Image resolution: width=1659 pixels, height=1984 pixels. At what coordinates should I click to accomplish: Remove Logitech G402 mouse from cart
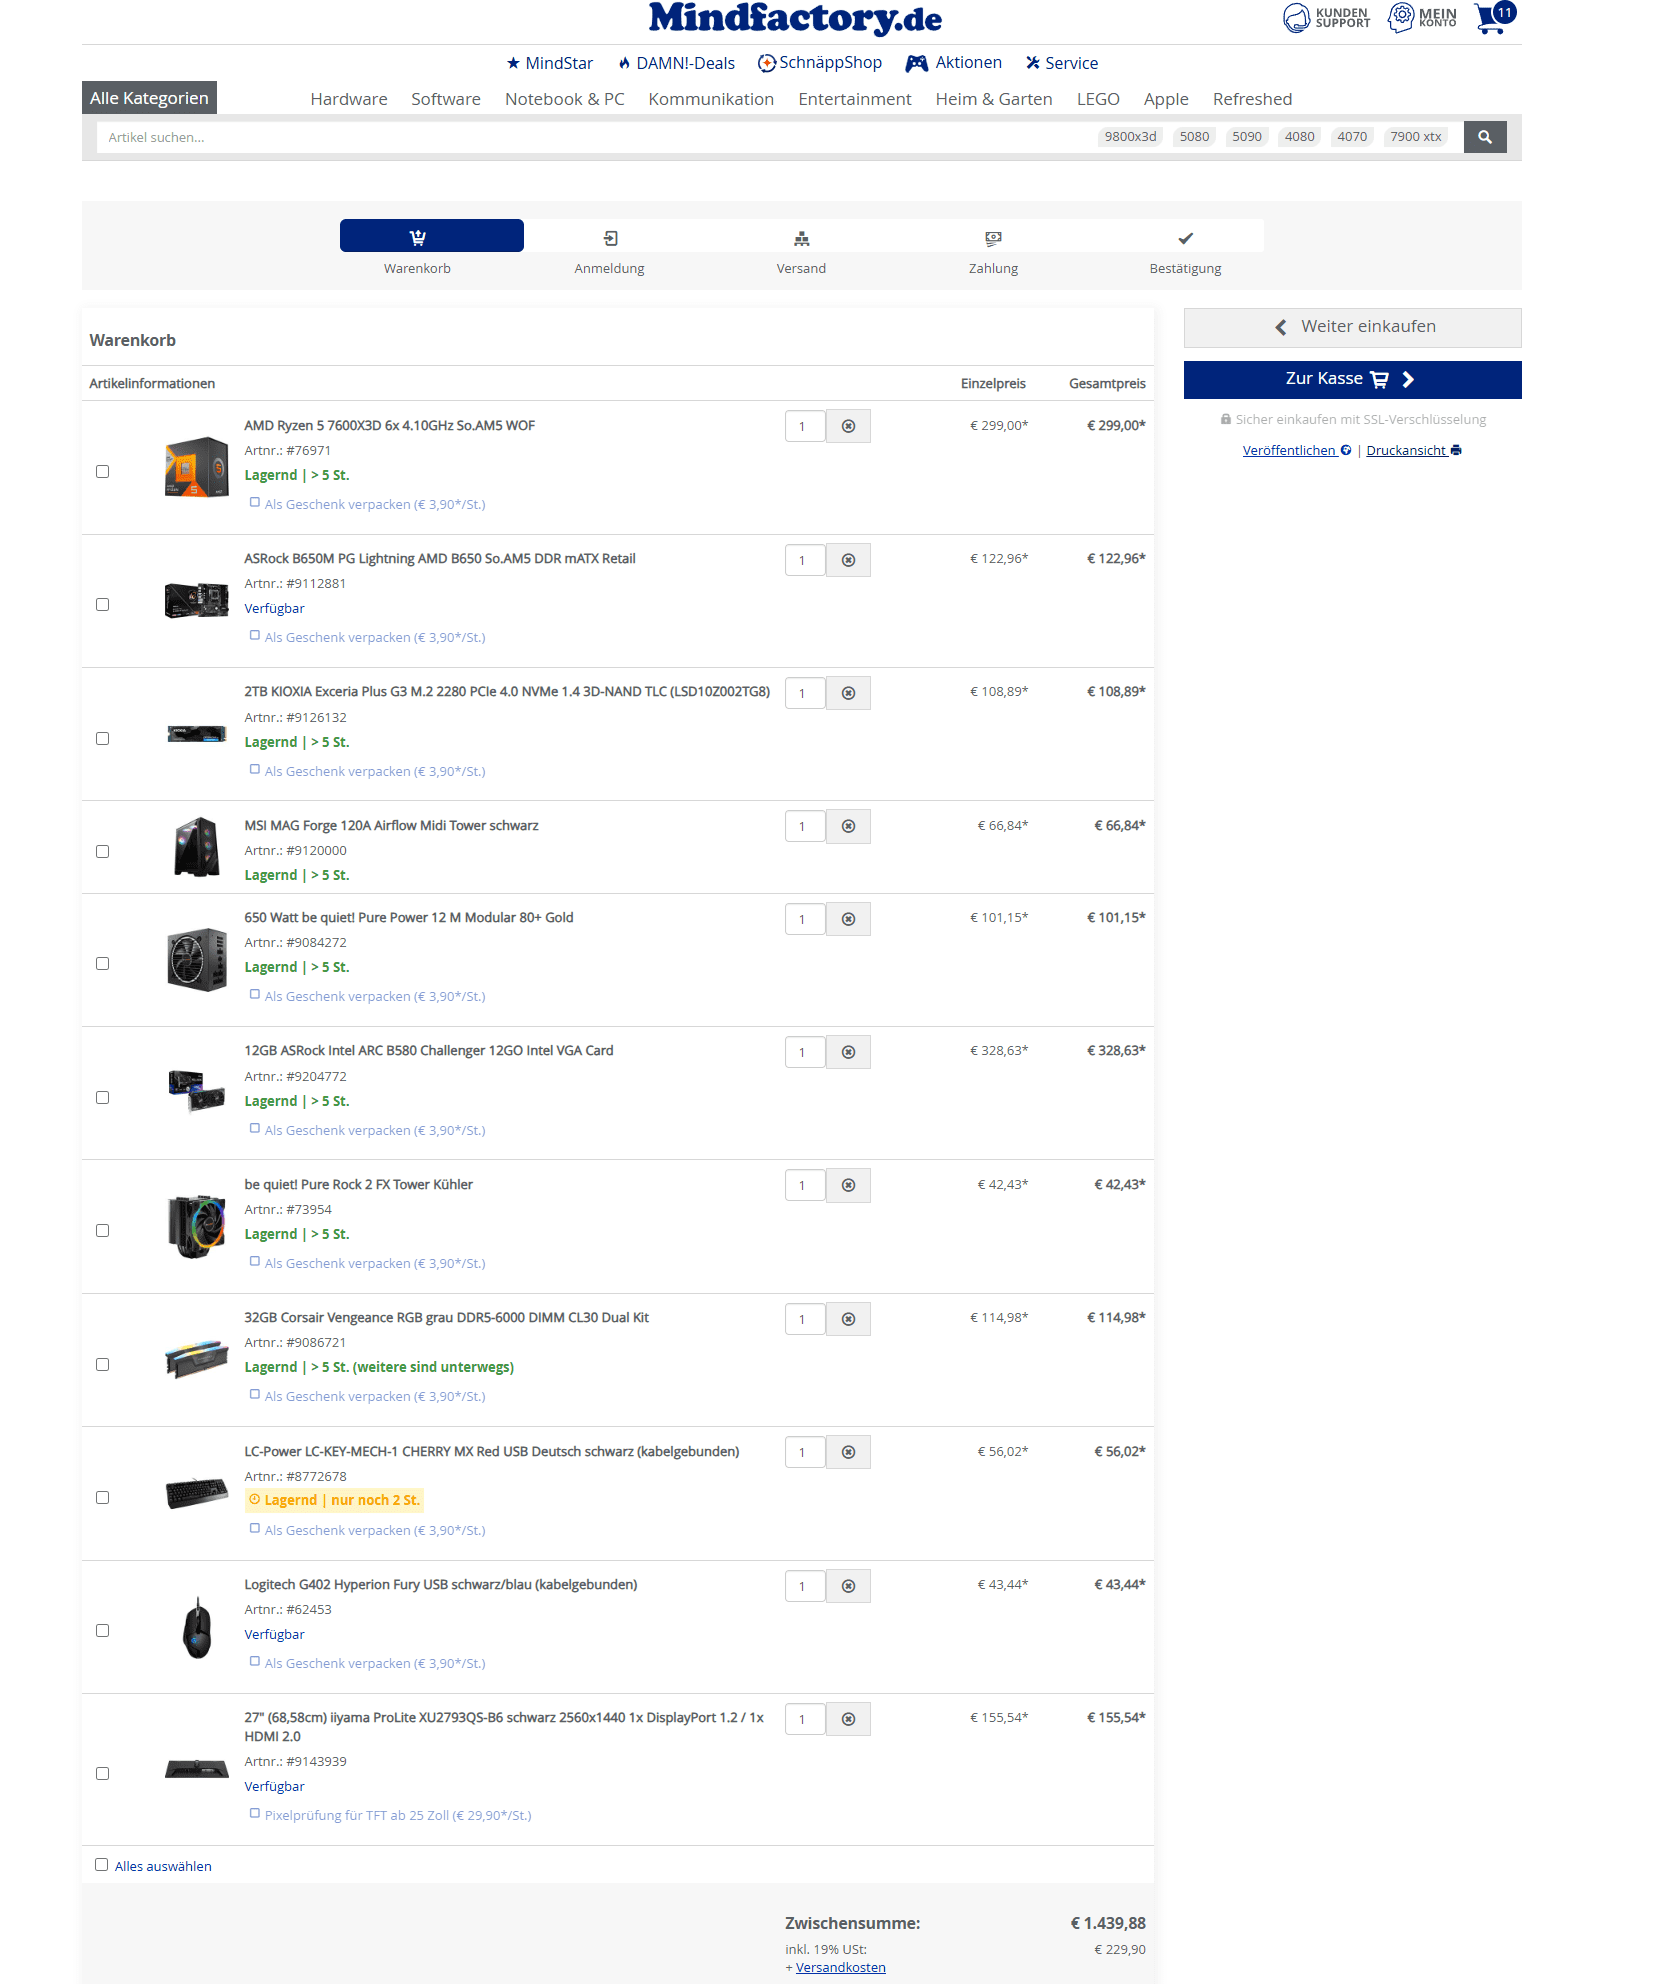coord(848,1586)
